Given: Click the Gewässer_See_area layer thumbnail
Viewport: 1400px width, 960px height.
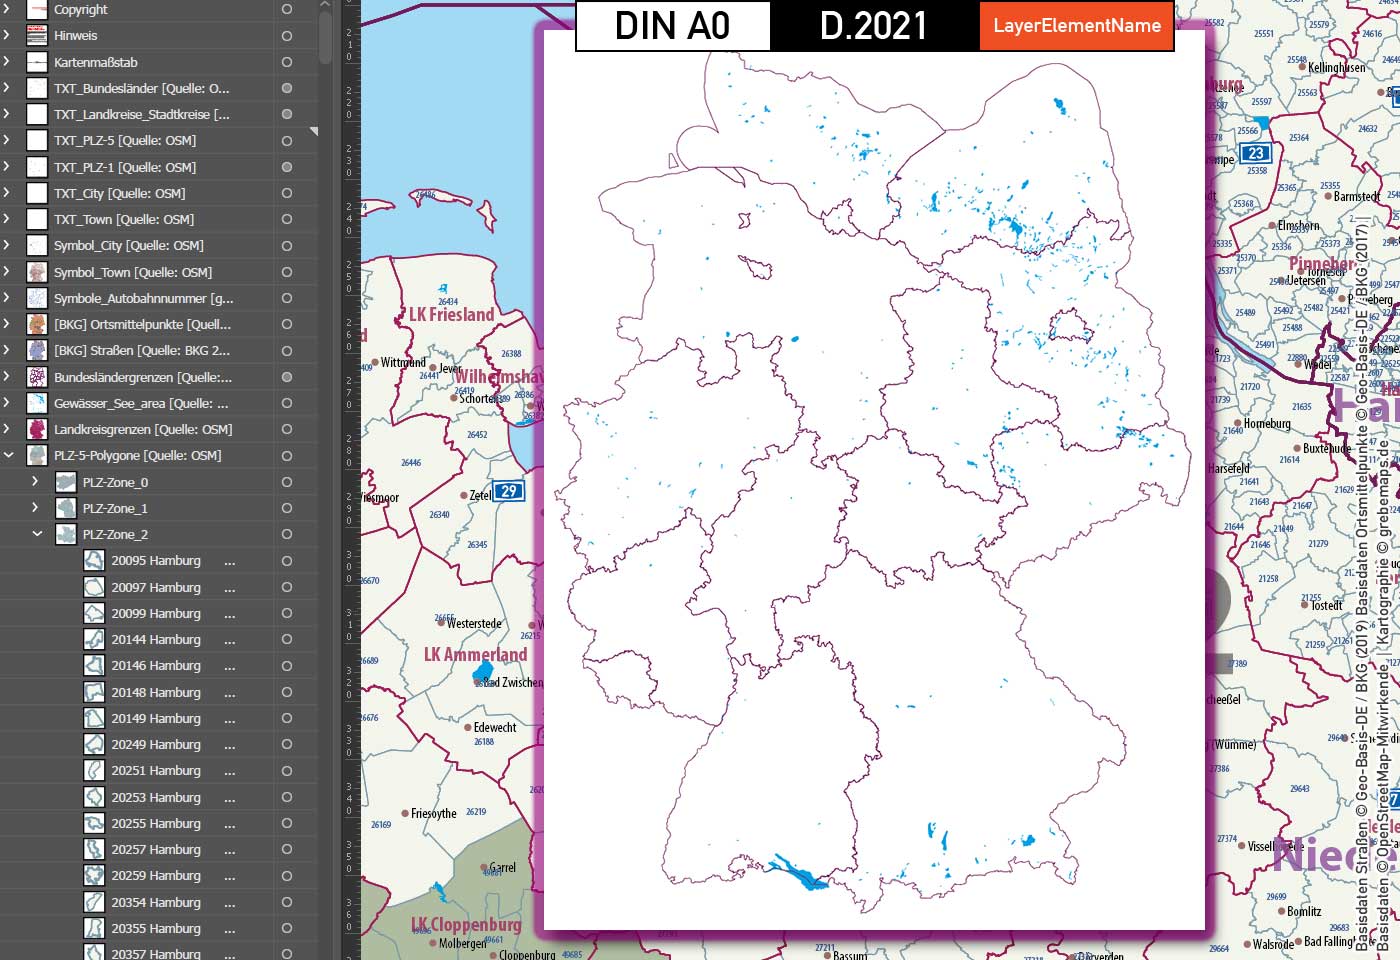Looking at the screenshot, I should (x=36, y=403).
